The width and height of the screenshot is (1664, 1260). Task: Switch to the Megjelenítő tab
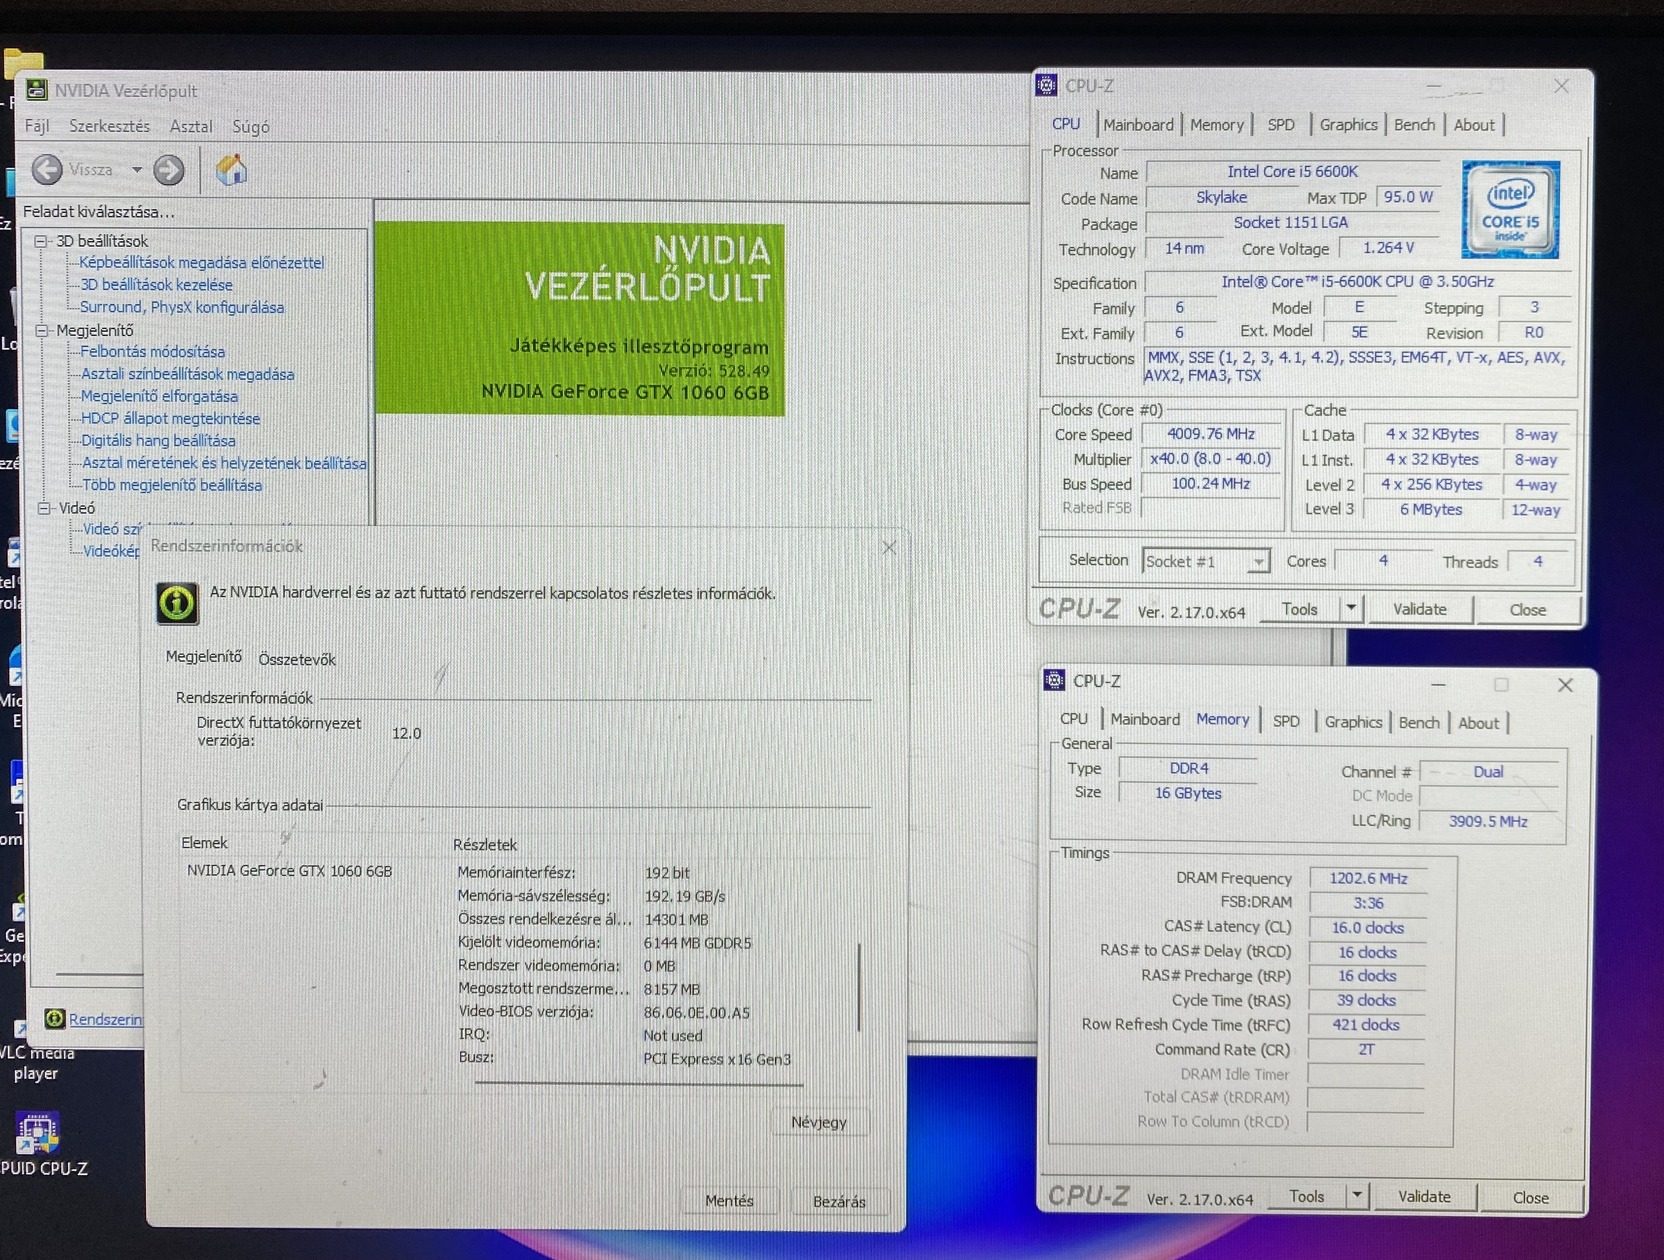204,657
